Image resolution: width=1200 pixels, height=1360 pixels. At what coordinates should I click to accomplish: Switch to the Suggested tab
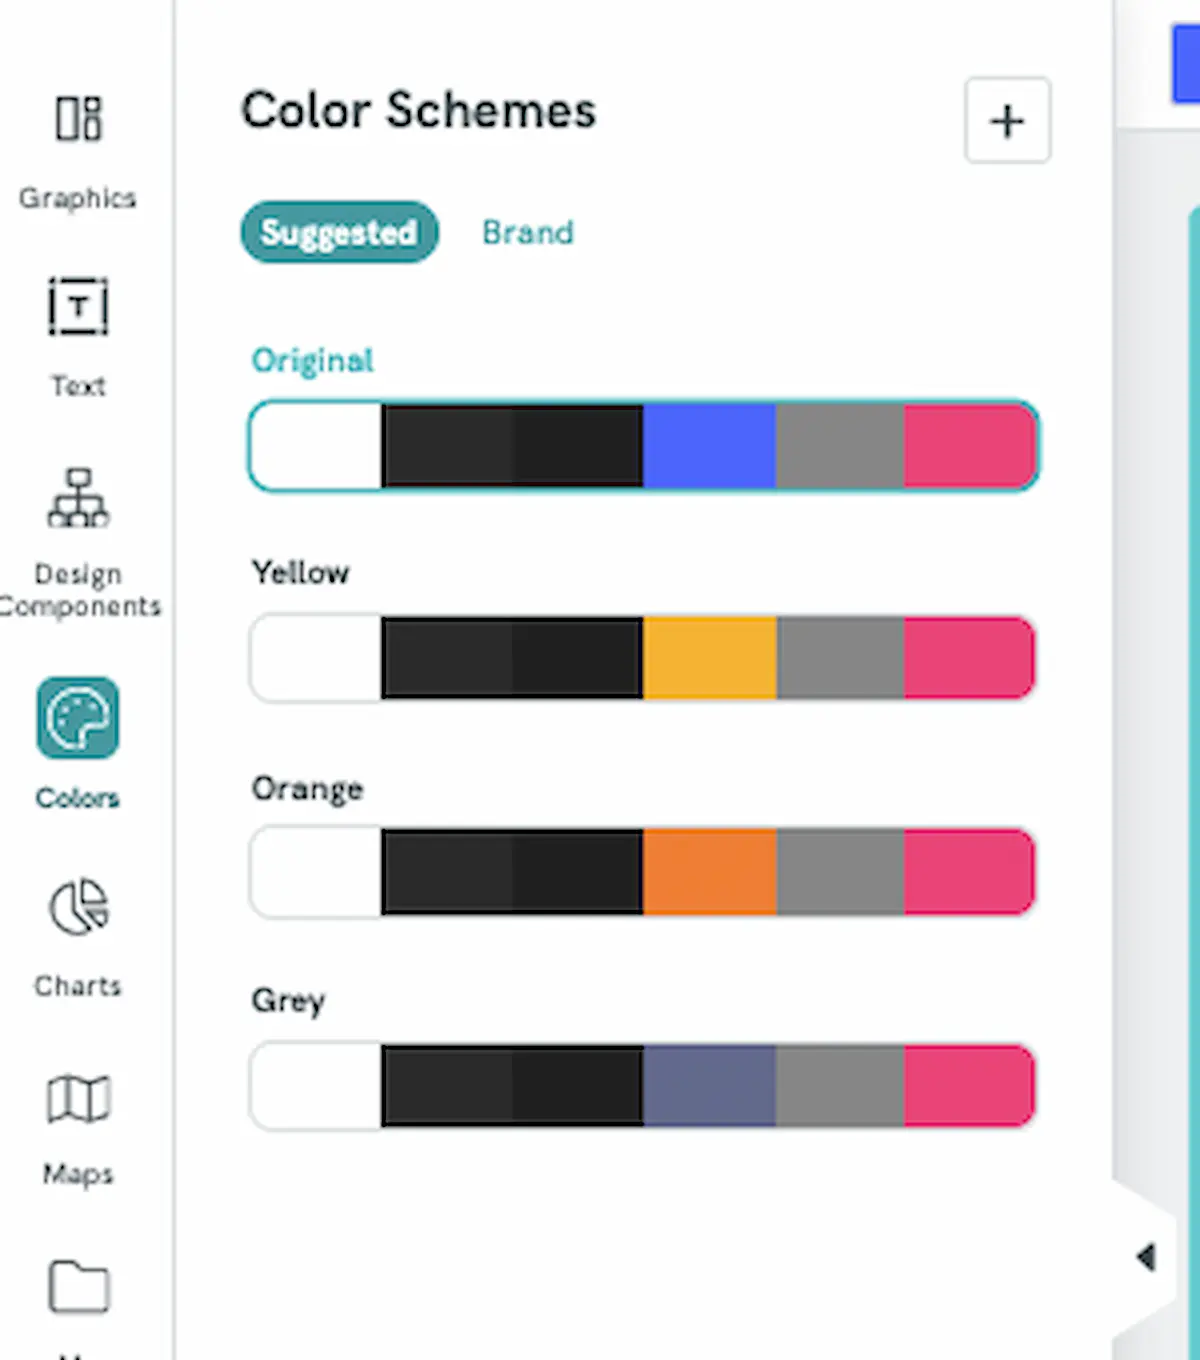(x=339, y=232)
